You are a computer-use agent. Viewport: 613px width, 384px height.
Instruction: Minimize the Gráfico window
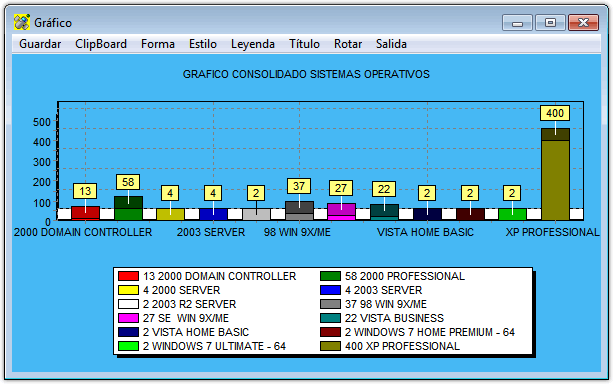click(x=517, y=23)
